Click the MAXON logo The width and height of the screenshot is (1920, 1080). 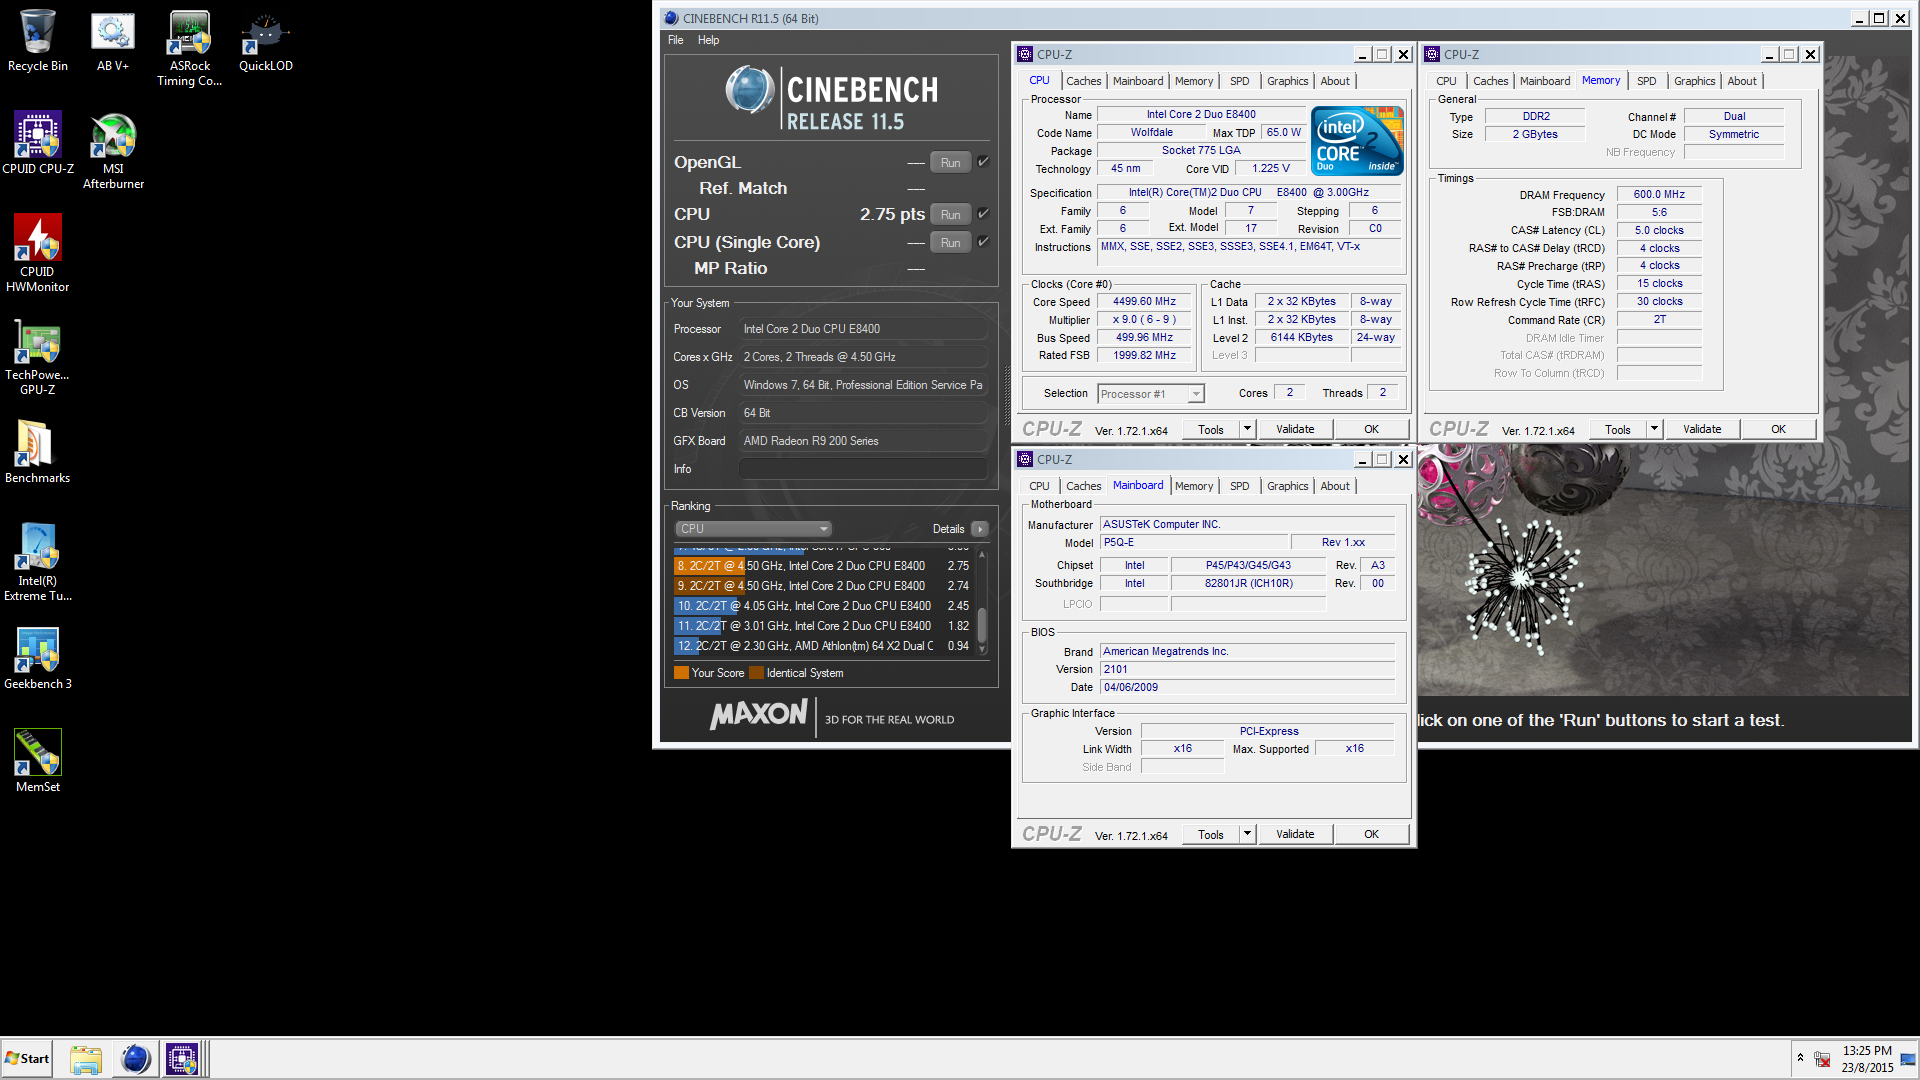758,715
